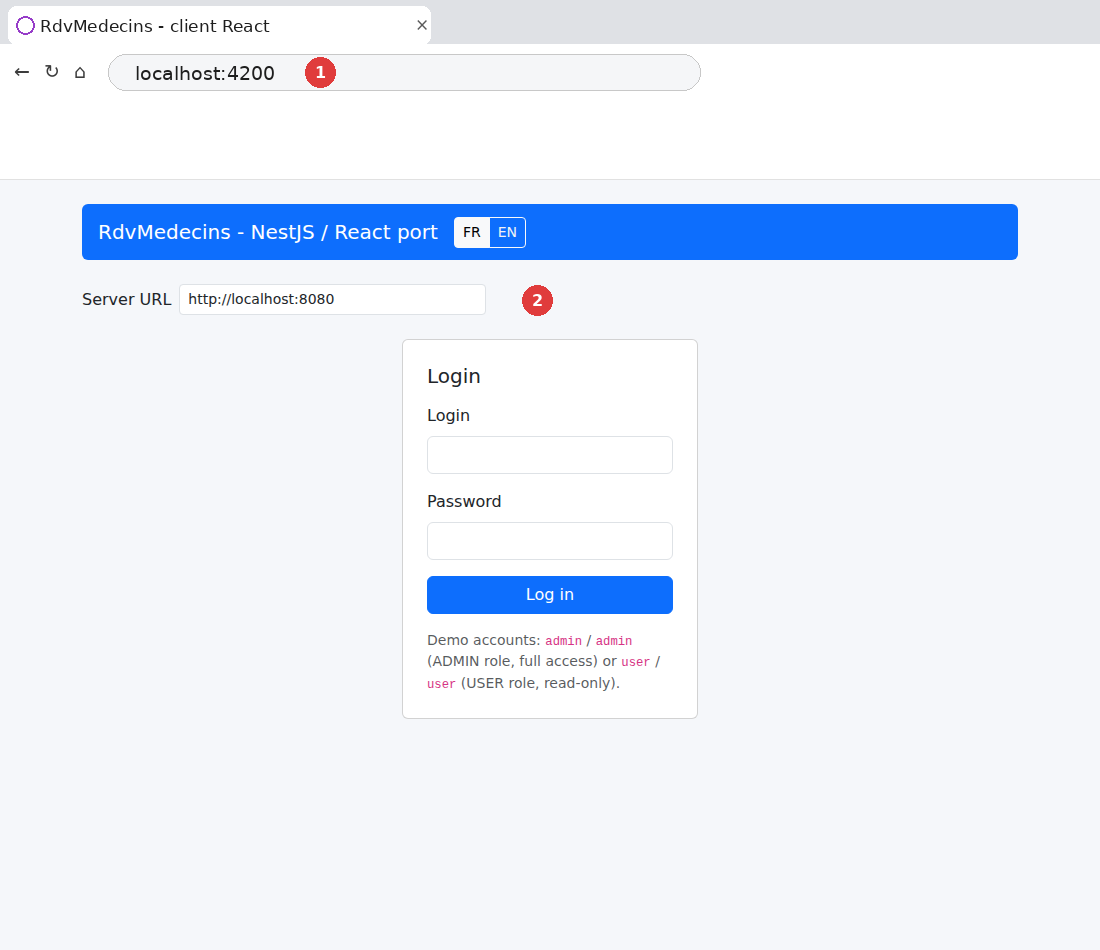Click the RdvMedecins - NestJS / React port title
1100x950 pixels.
coord(268,232)
